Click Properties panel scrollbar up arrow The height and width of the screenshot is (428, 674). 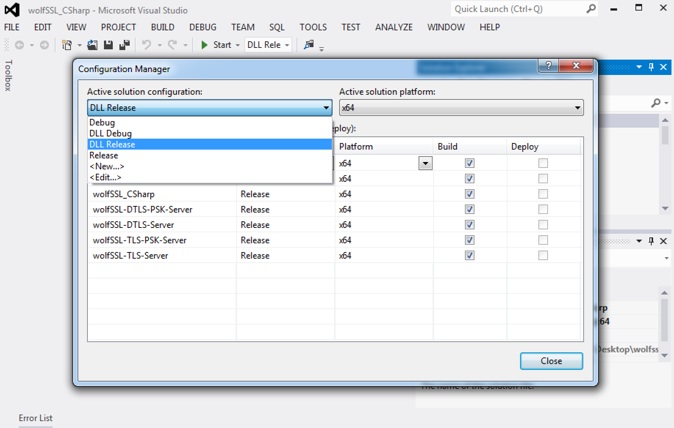pos(665,293)
